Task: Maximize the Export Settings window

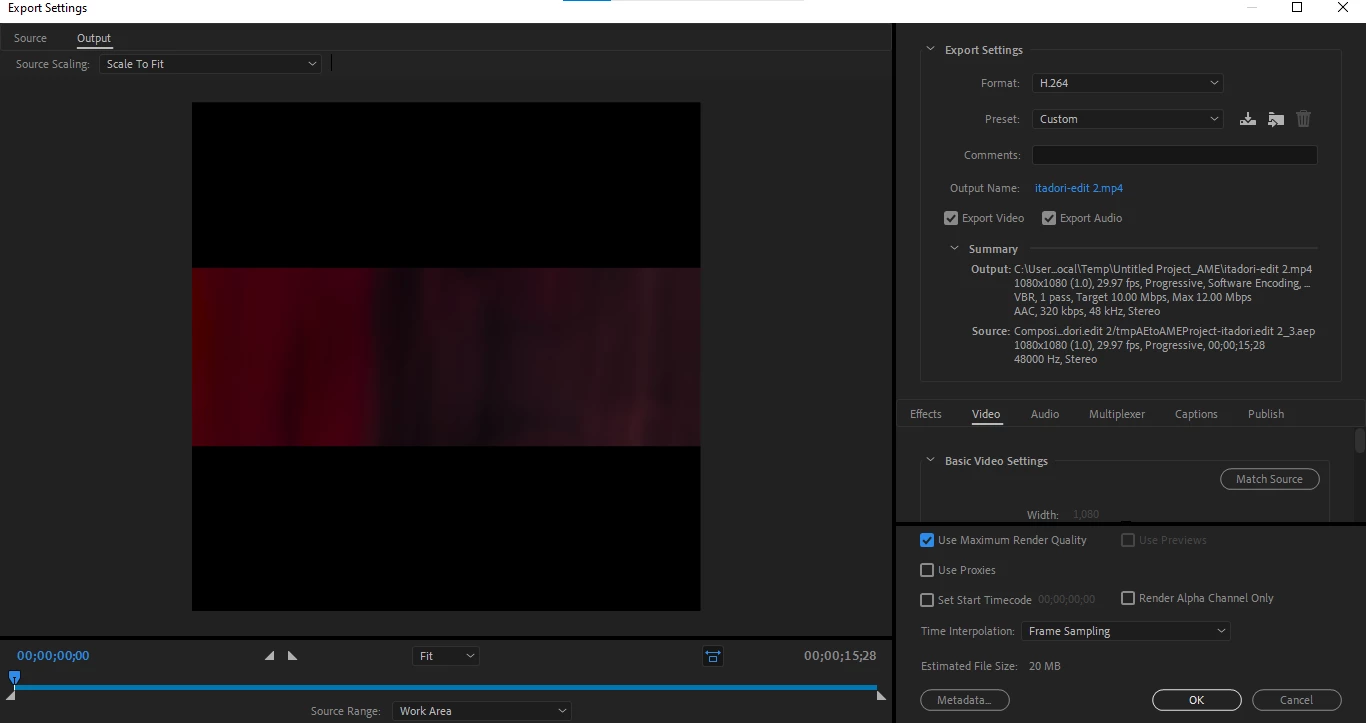Action: (x=1297, y=8)
